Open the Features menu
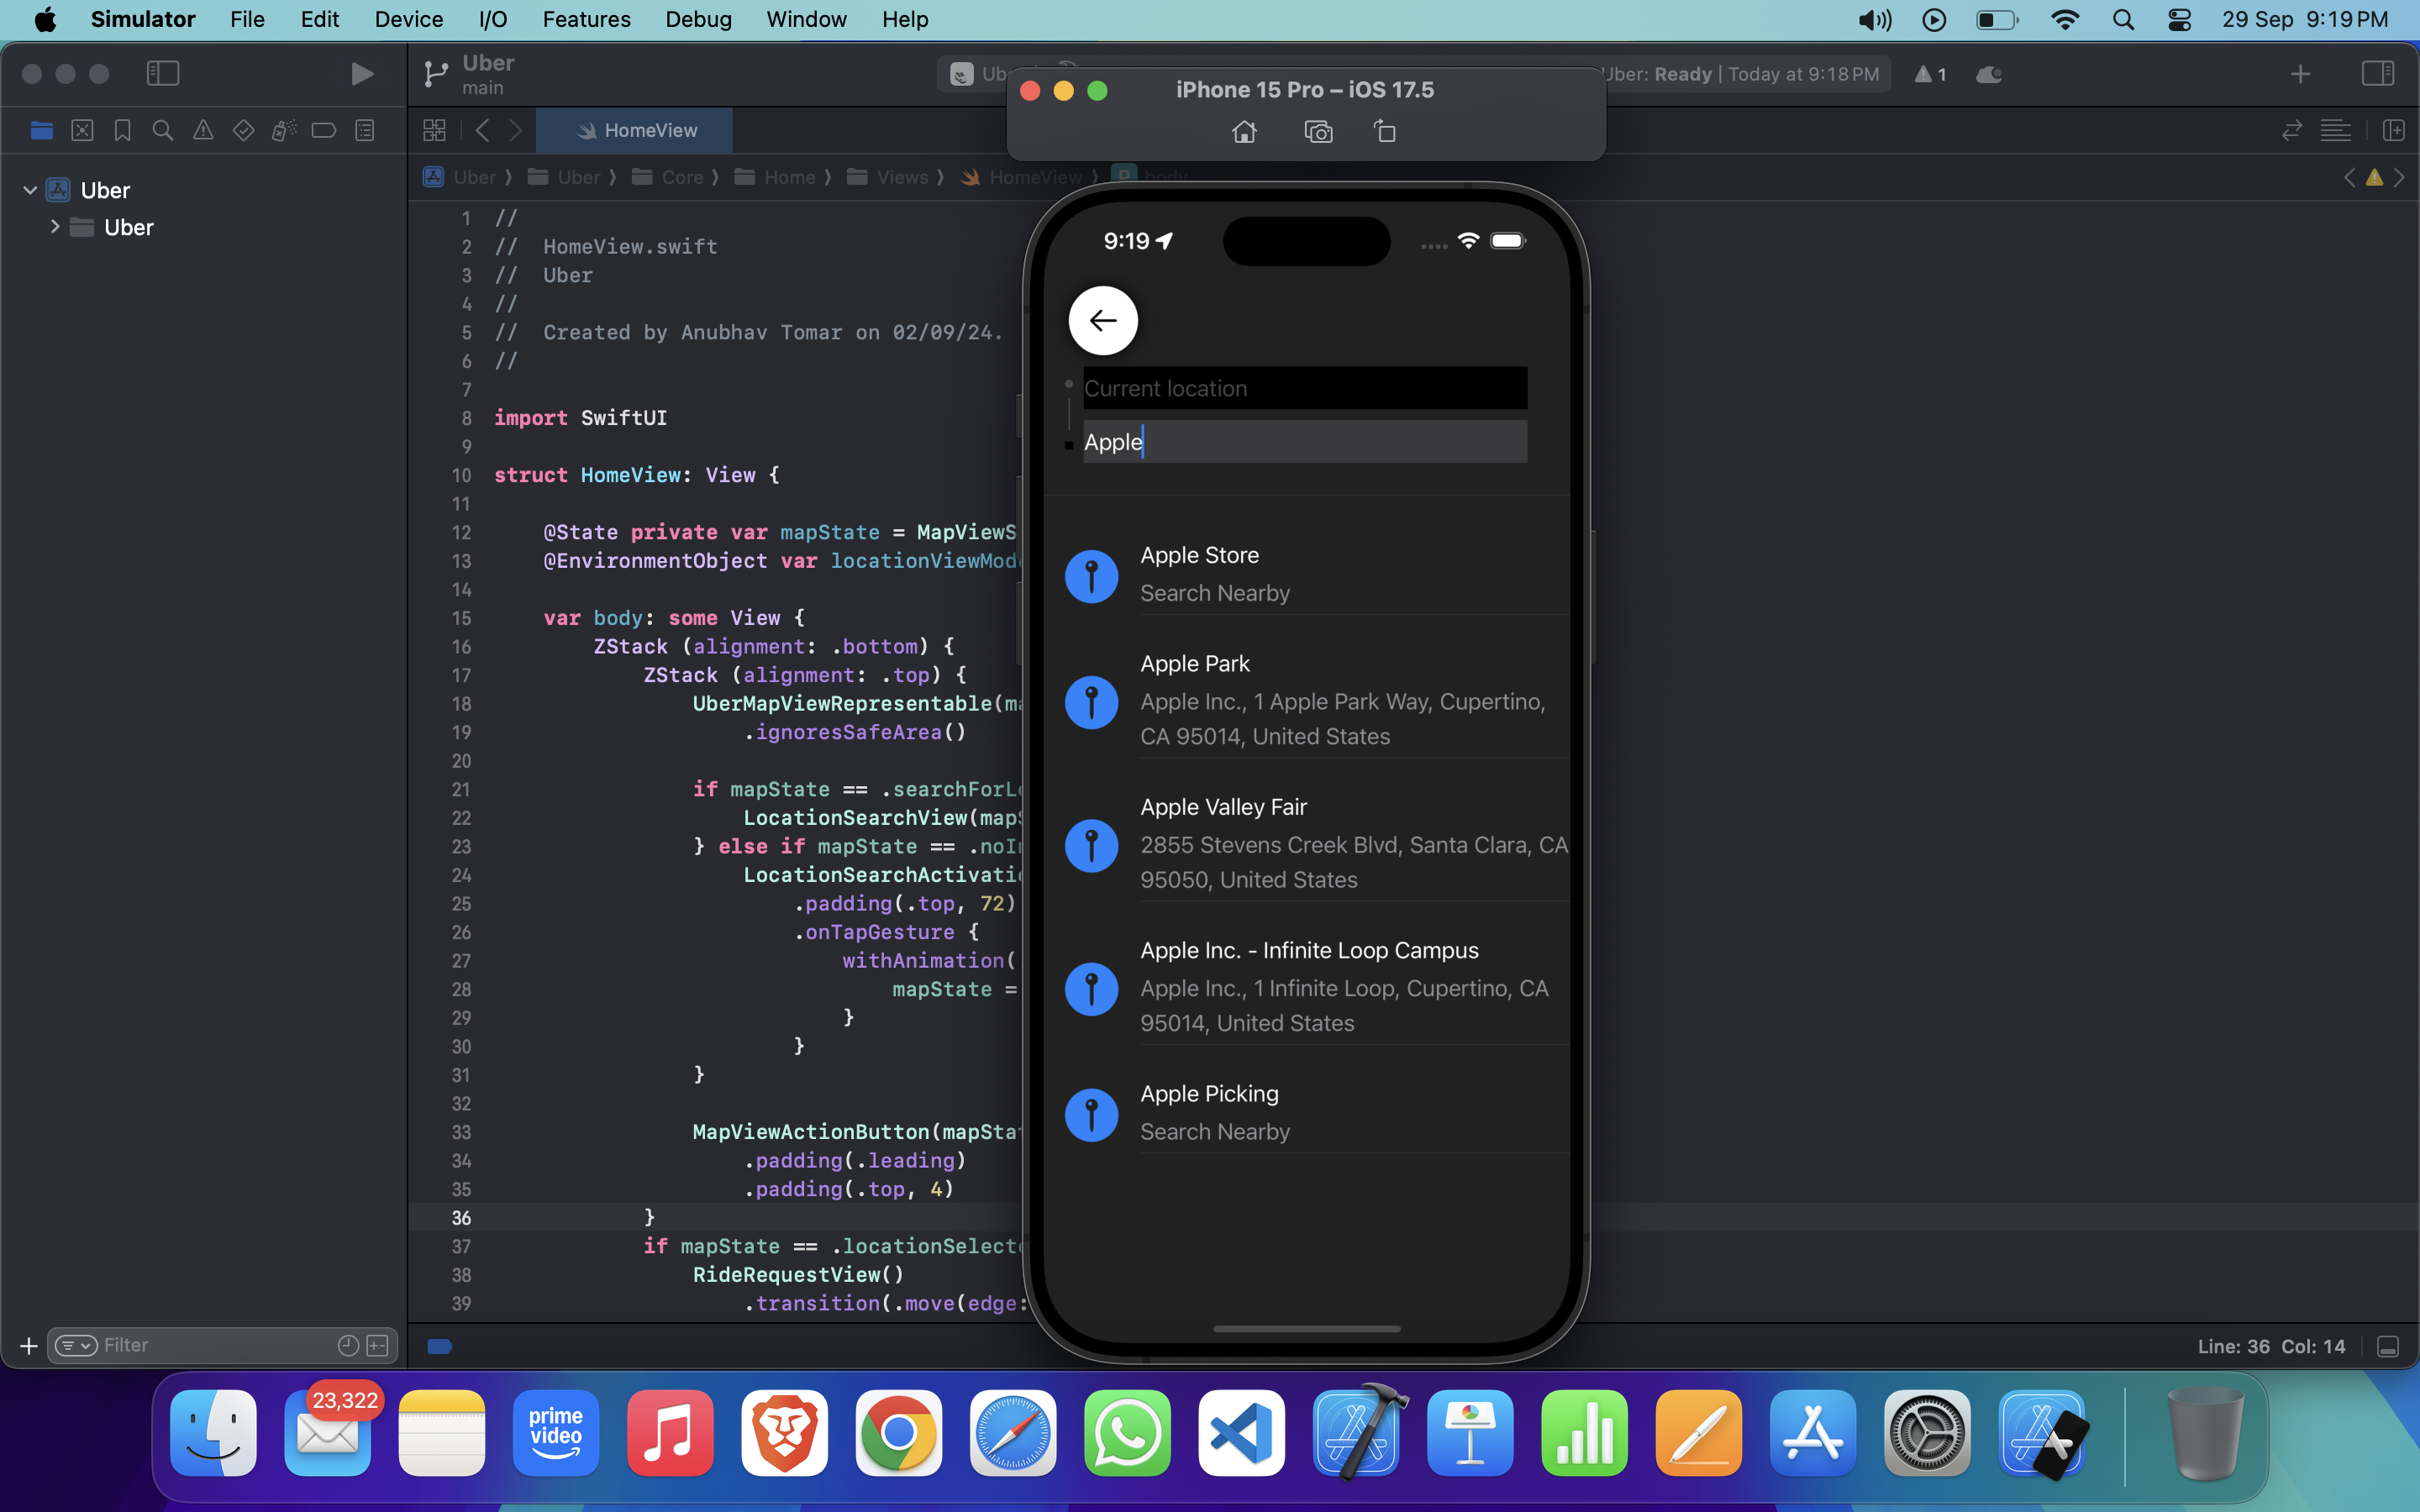The image size is (2420, 1512). click(586, 19)
